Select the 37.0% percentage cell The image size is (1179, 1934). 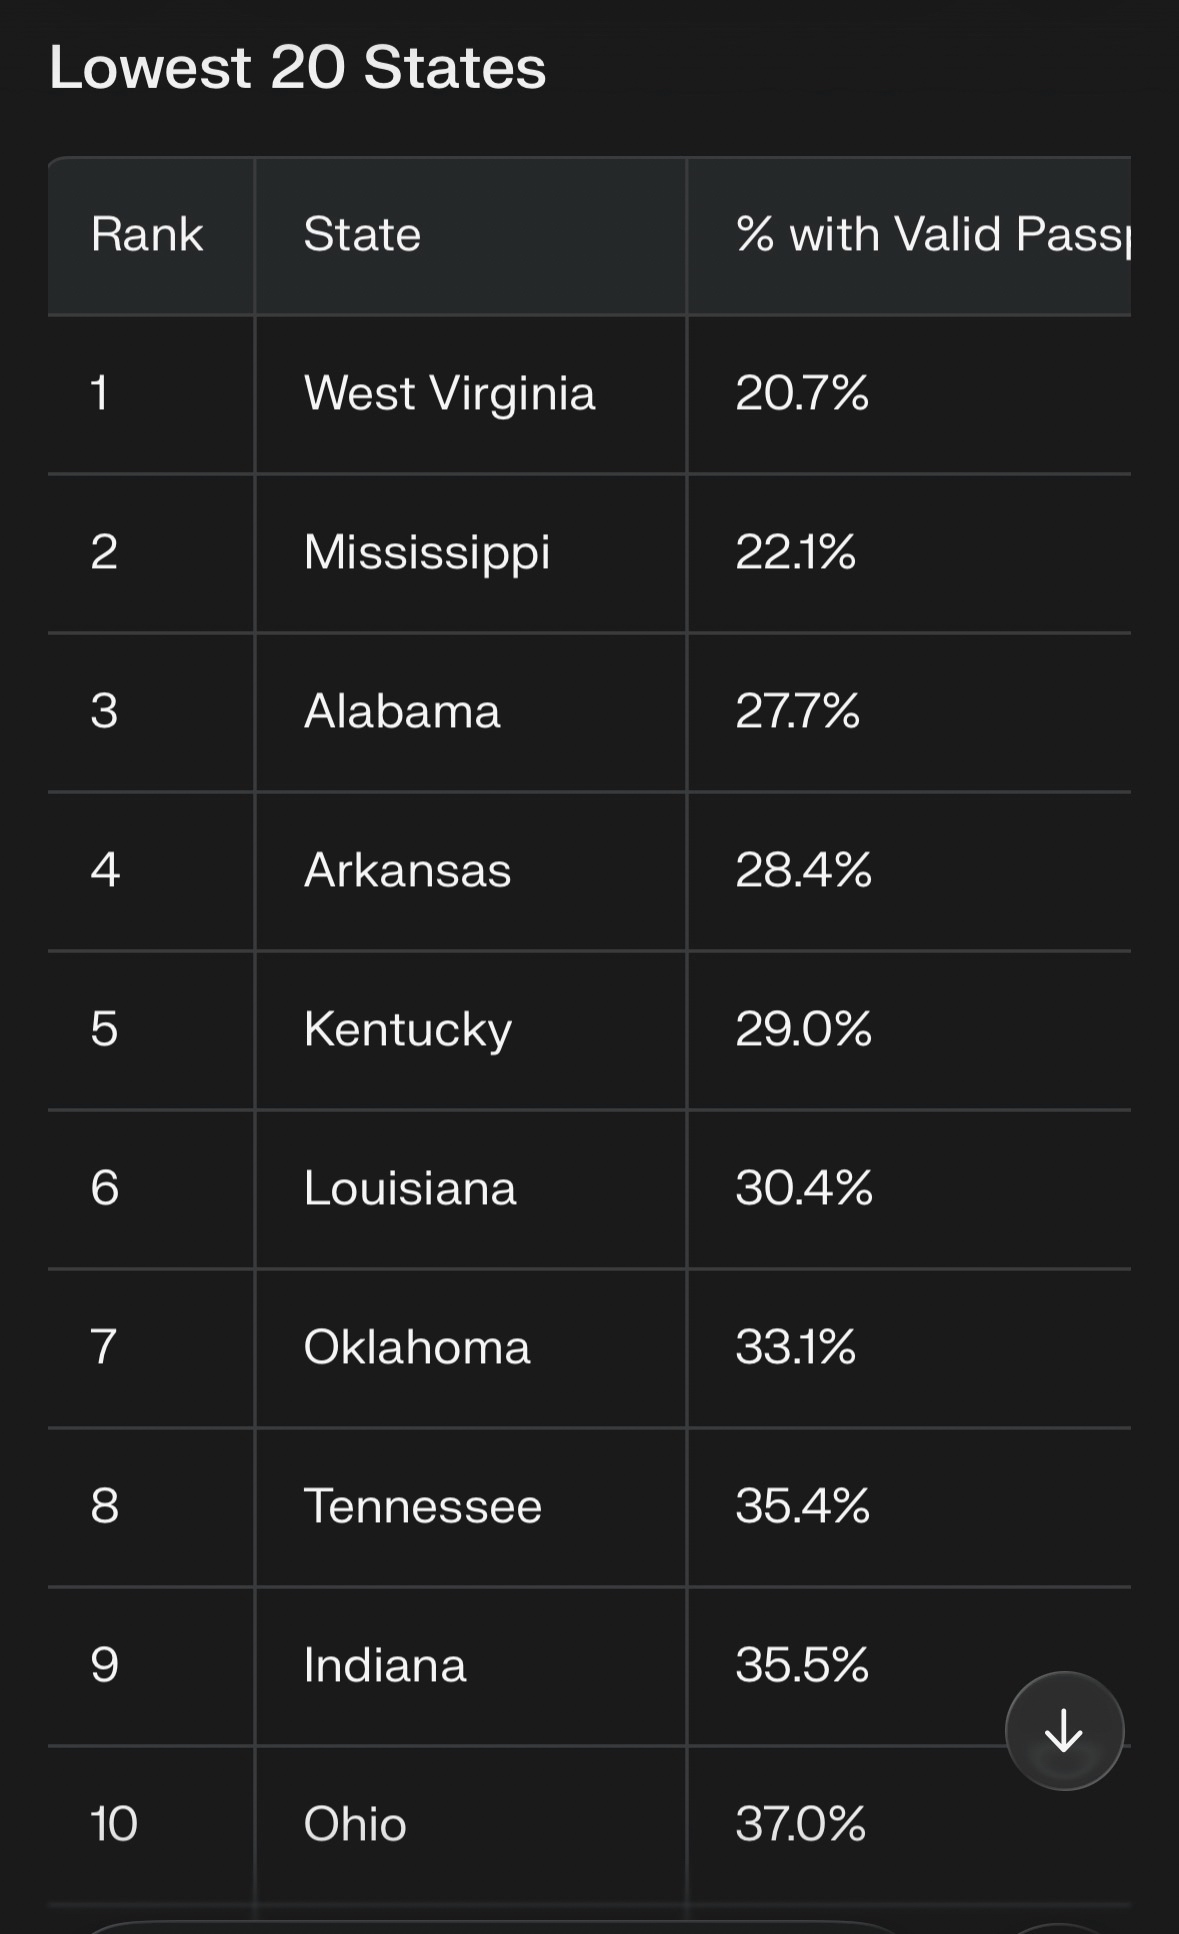tap(801, 1824)
